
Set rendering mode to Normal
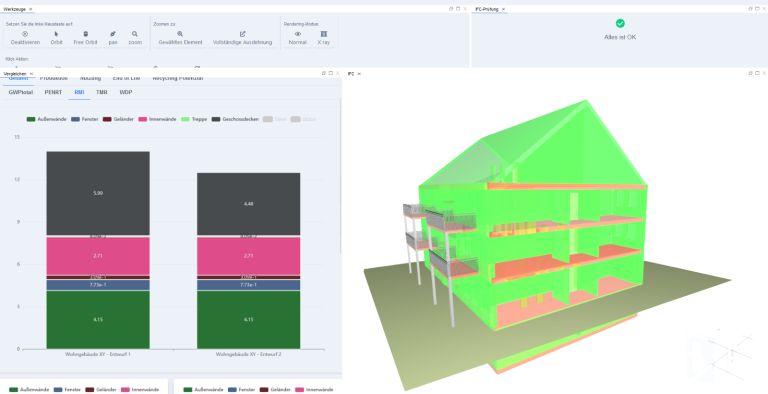(x=297, y=38)
